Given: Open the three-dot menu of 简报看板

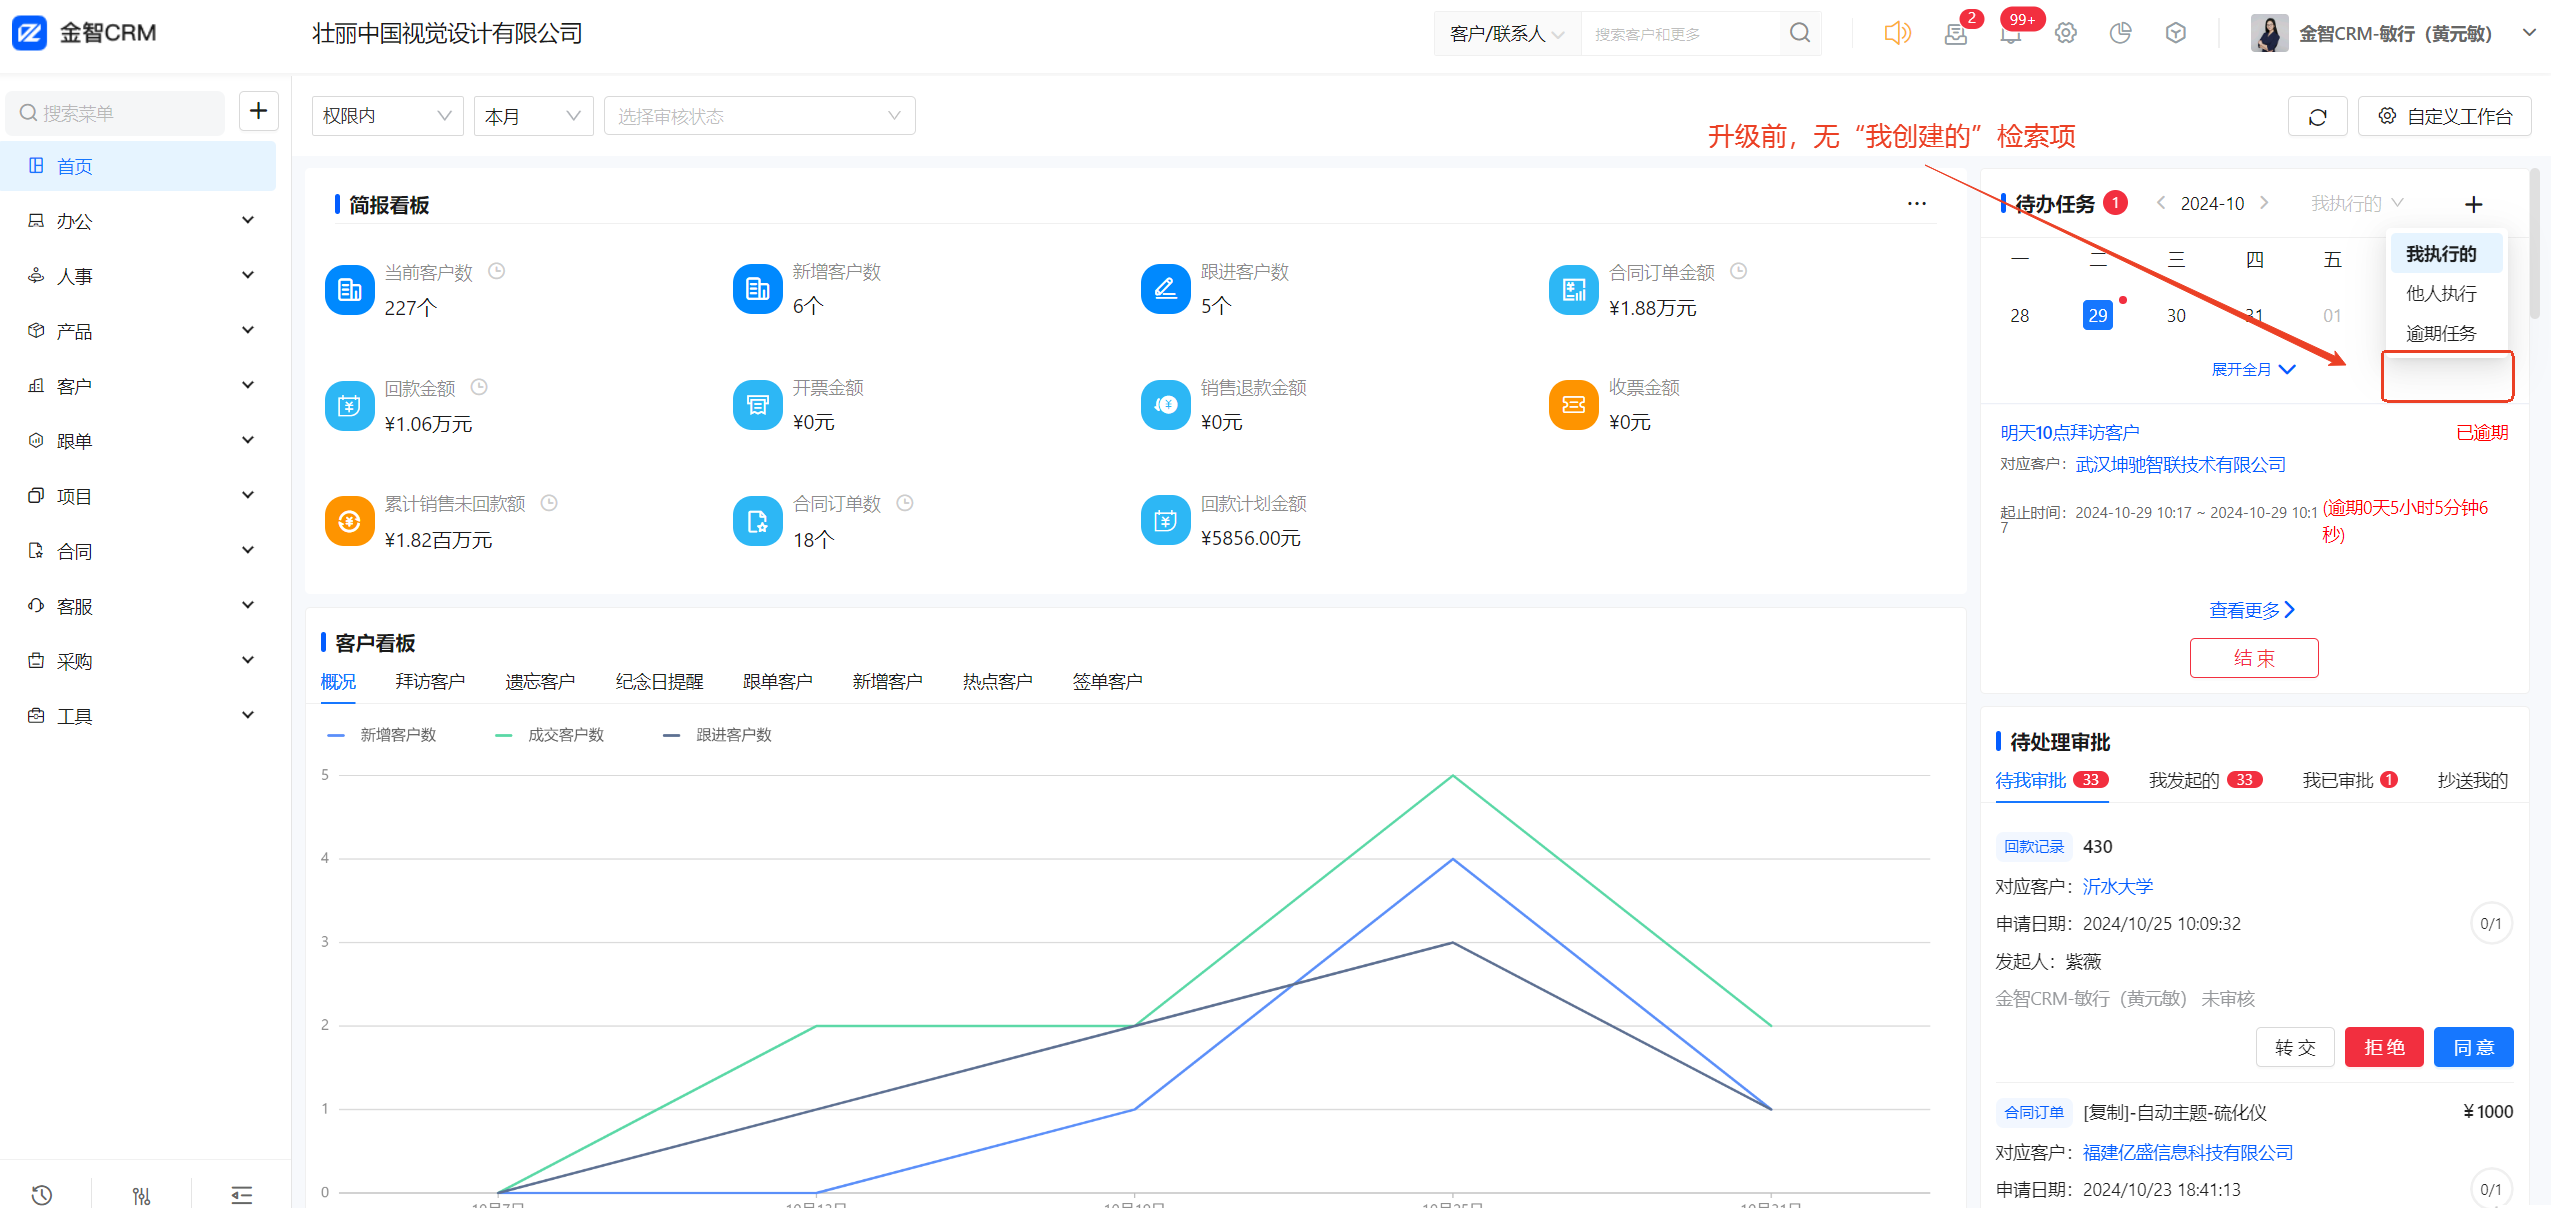Looking at the screenshot, I should pos(1916,204).
